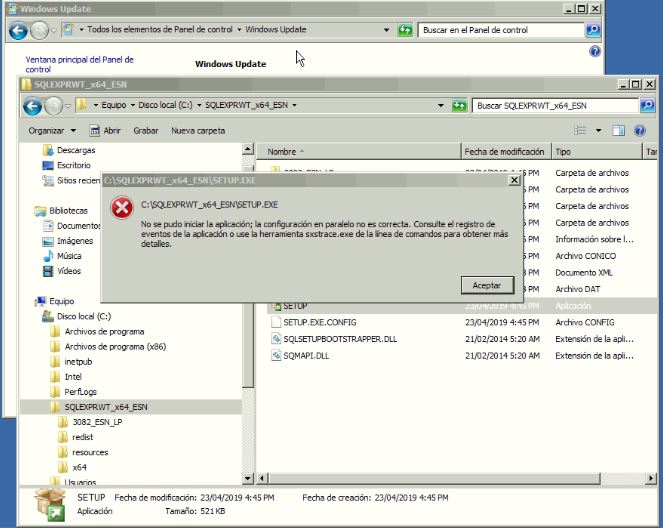Click Abrir in the toolbar
The height and width of the screenshot is (528, 663).
coord(105,131)
